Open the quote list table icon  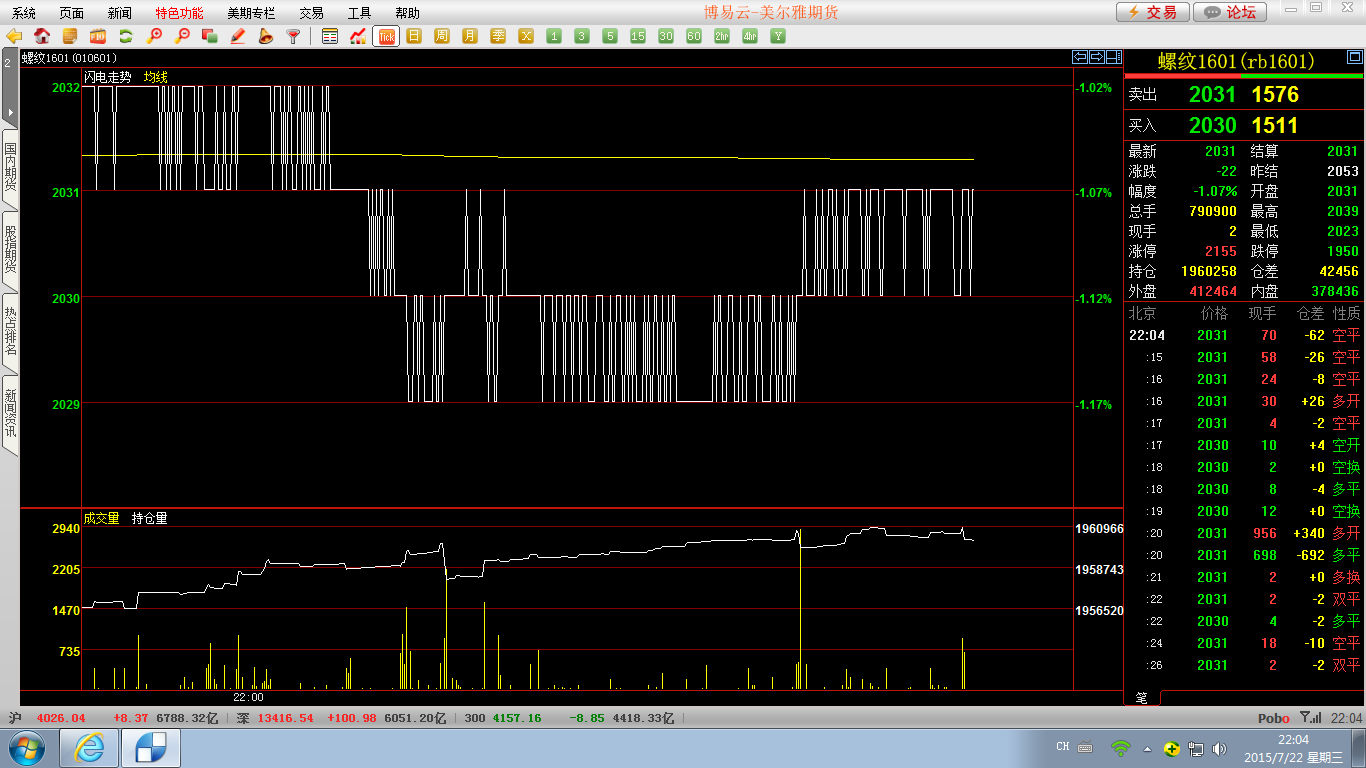tap(330, 36)
